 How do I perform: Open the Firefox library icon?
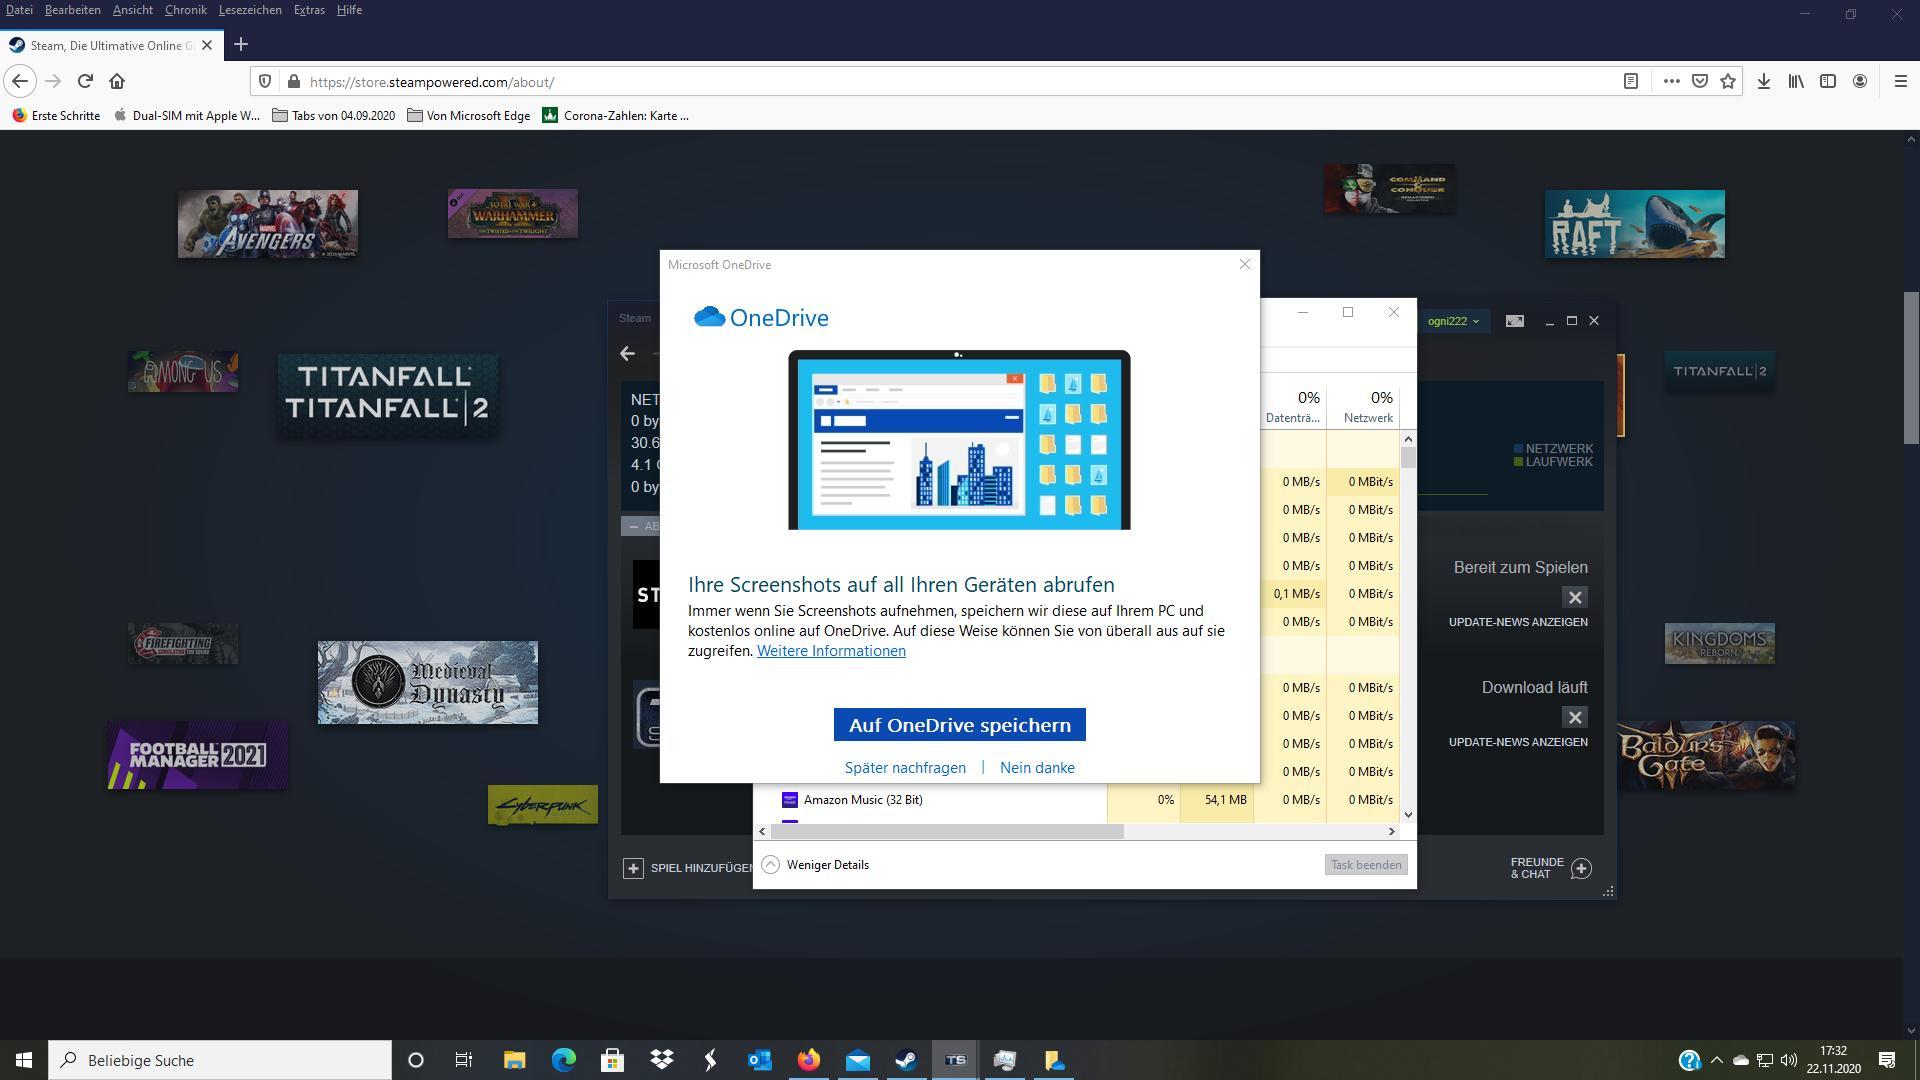[1796, 82]
